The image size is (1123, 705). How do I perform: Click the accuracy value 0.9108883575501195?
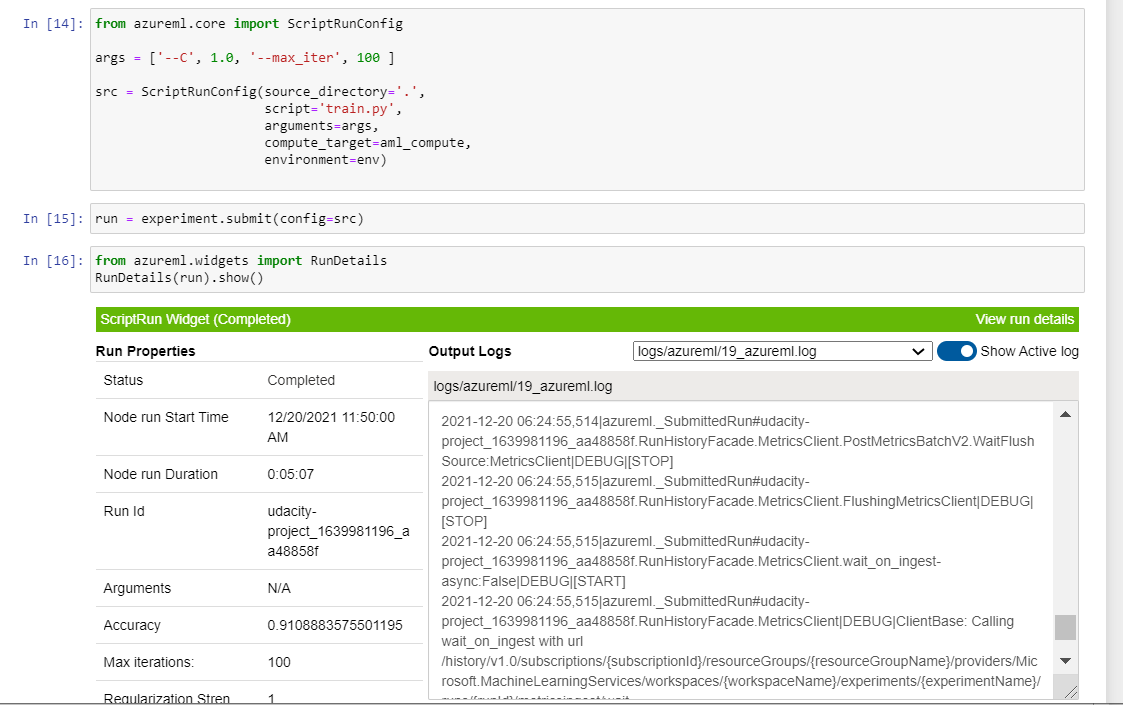pyautogui.click(x=334, y=625)
